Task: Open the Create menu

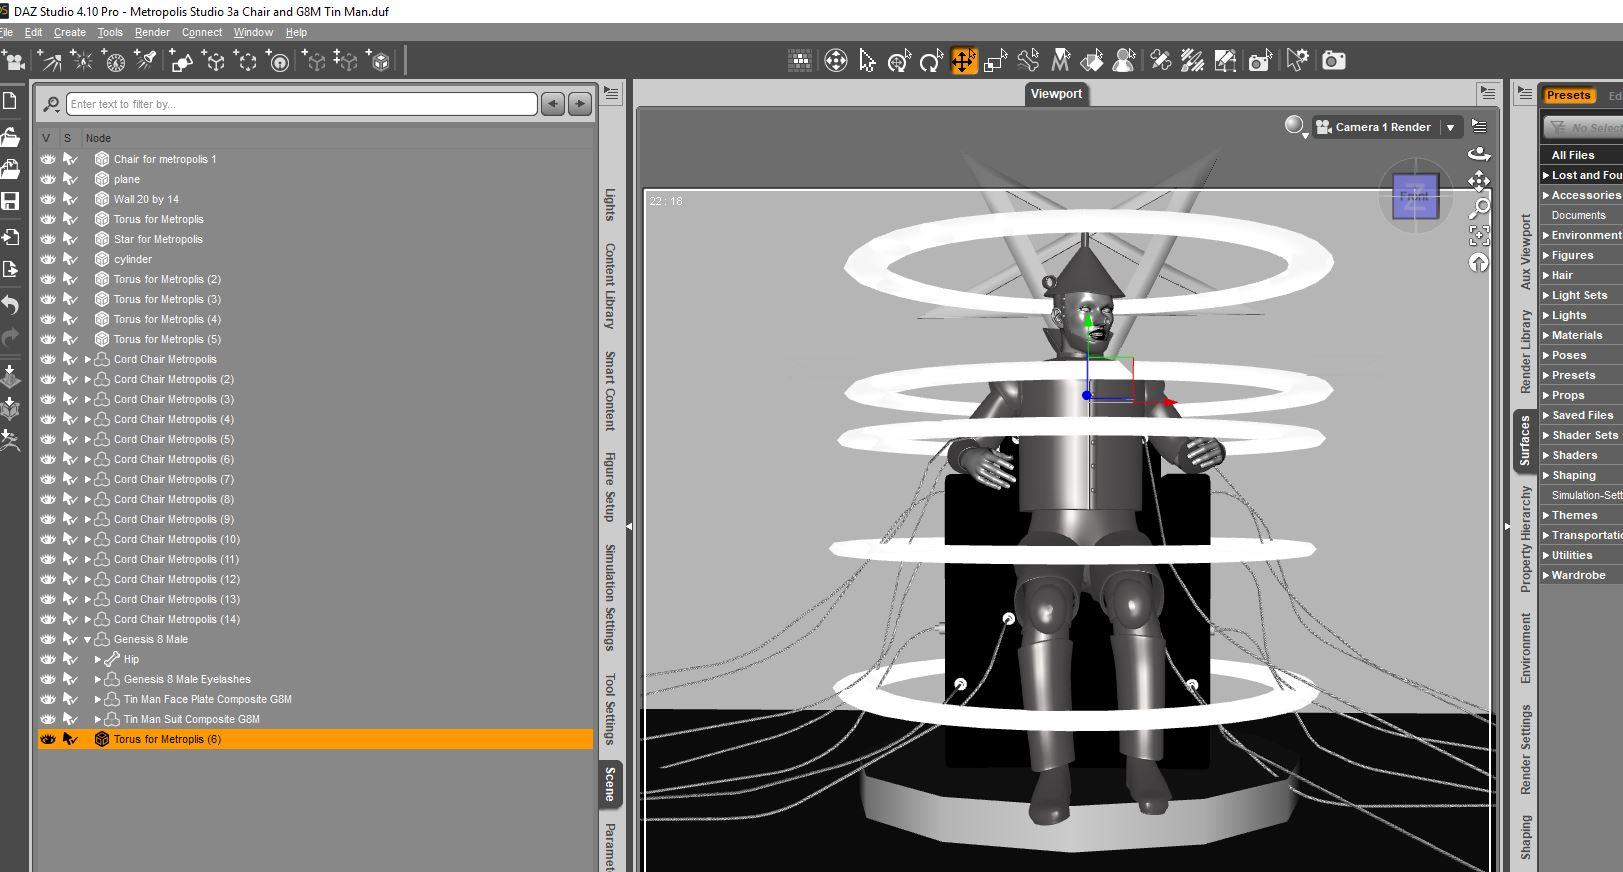Action: click(x=70, y=32)
